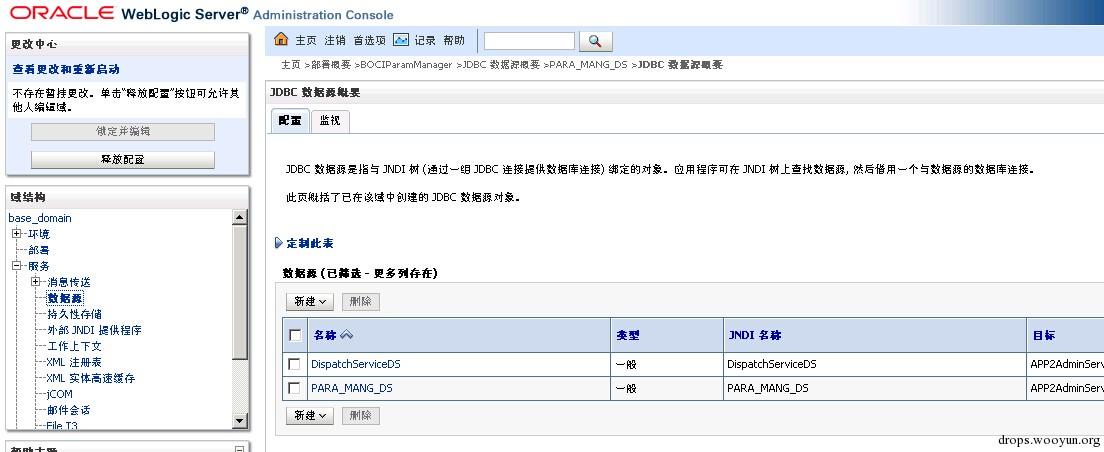This screenshot has height=452, width=1104.
Task: Collapse the 服务 tree node
Action: (x=16, y=265)
